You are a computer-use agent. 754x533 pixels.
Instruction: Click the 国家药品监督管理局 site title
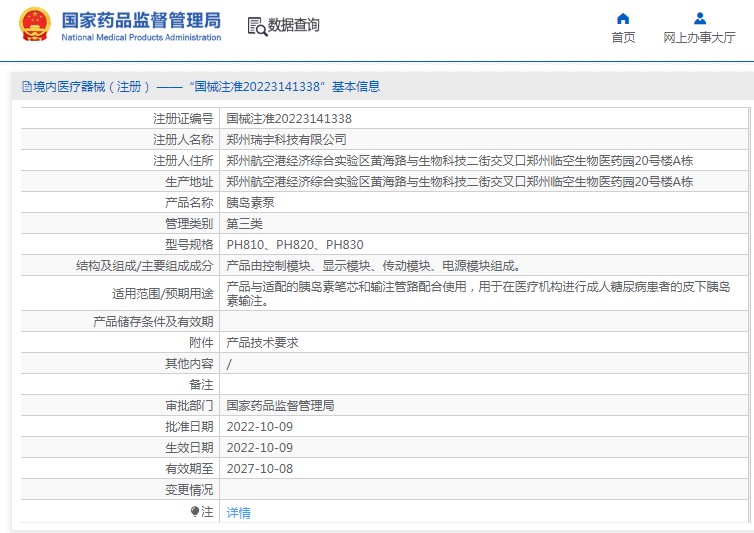coord(141,20)
